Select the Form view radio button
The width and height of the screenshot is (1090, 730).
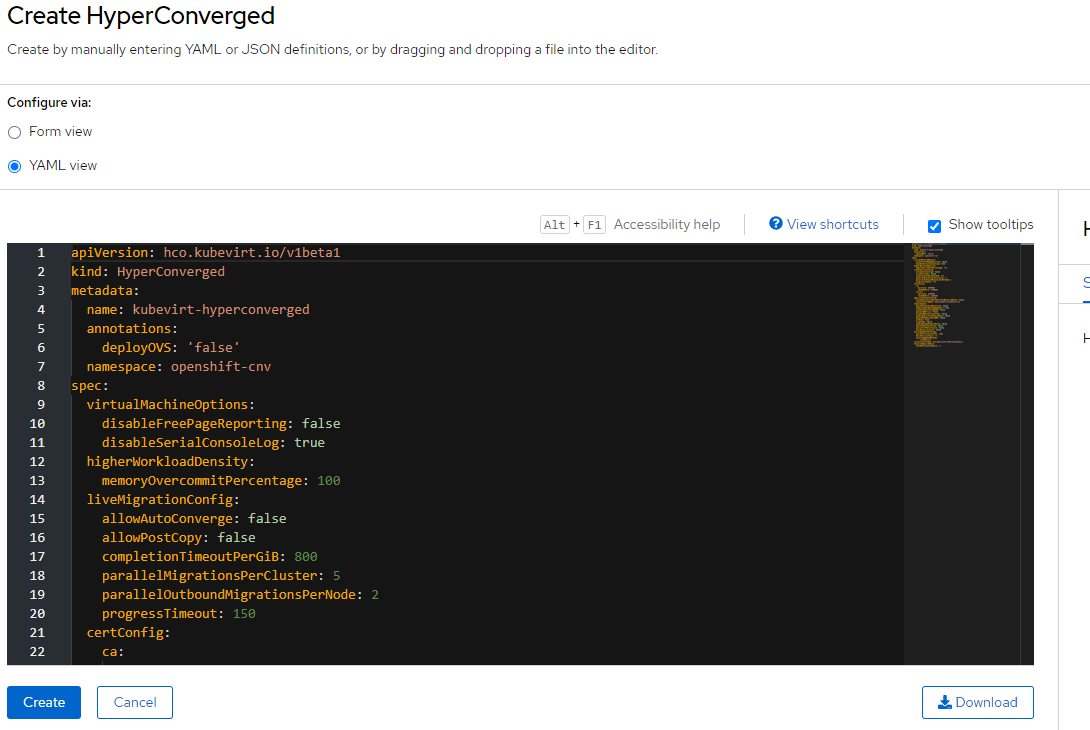pos(15,132)
